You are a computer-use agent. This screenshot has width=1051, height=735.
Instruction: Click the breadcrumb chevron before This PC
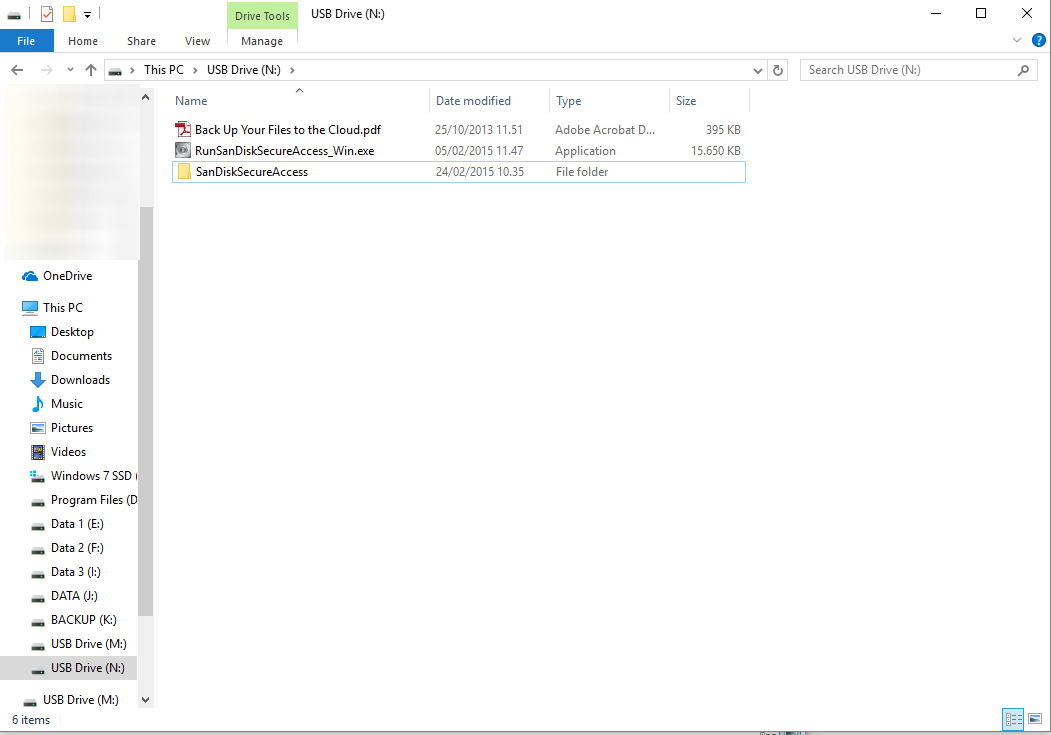132,70
